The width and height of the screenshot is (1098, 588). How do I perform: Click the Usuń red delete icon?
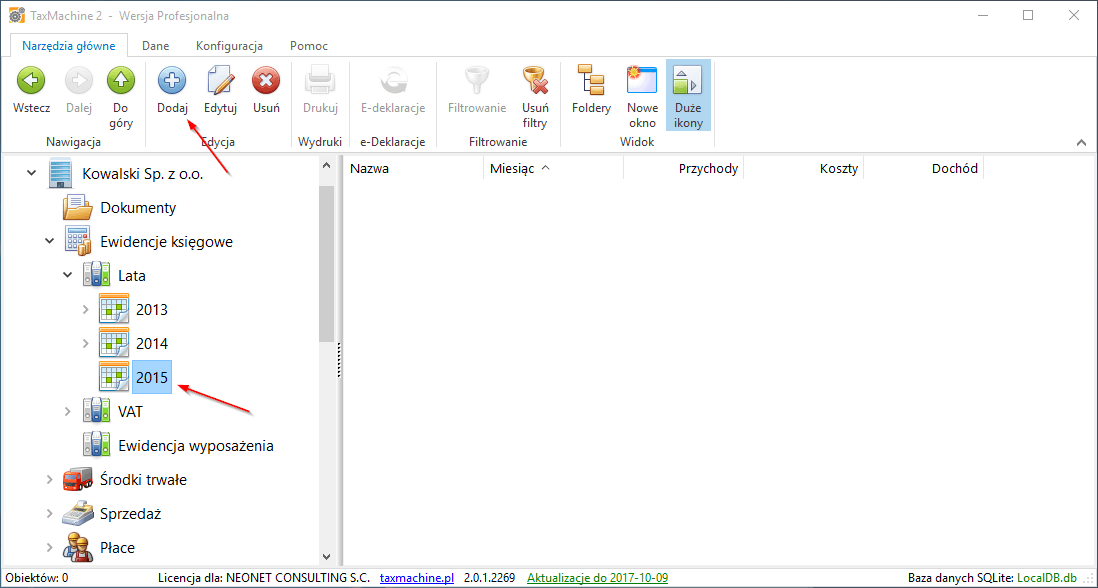point(266,81)
